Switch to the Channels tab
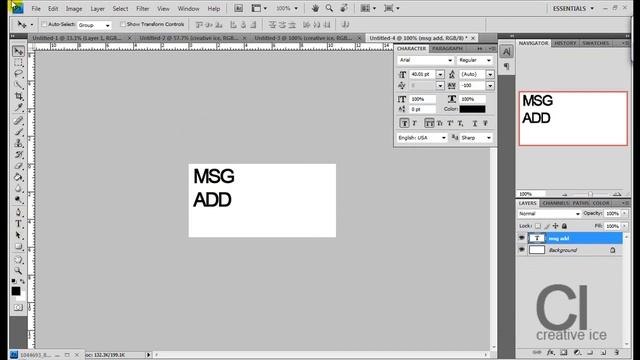The image size is (640, 360). coord(556,203)
